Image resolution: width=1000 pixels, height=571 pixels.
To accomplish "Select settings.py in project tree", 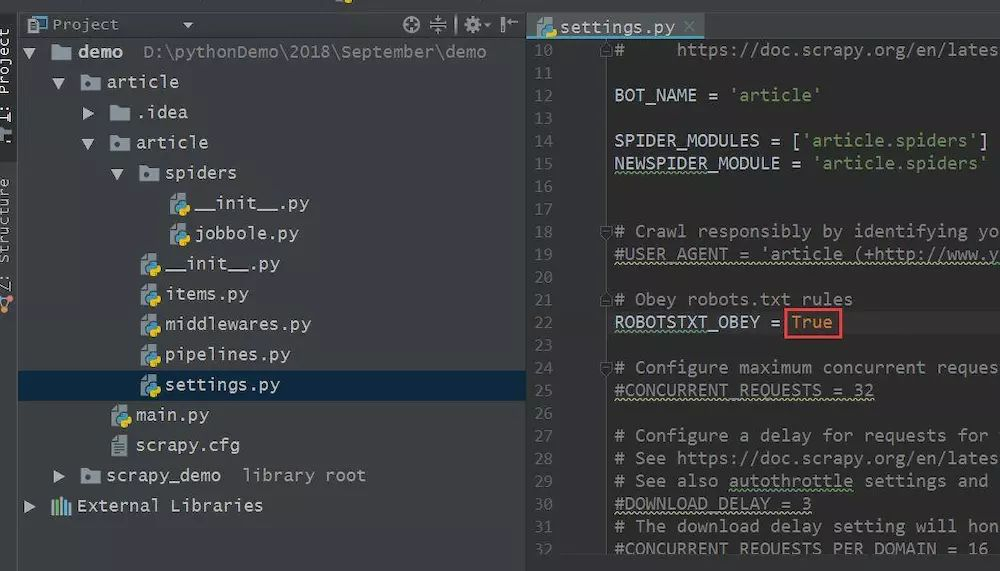I will coord(272,385).
